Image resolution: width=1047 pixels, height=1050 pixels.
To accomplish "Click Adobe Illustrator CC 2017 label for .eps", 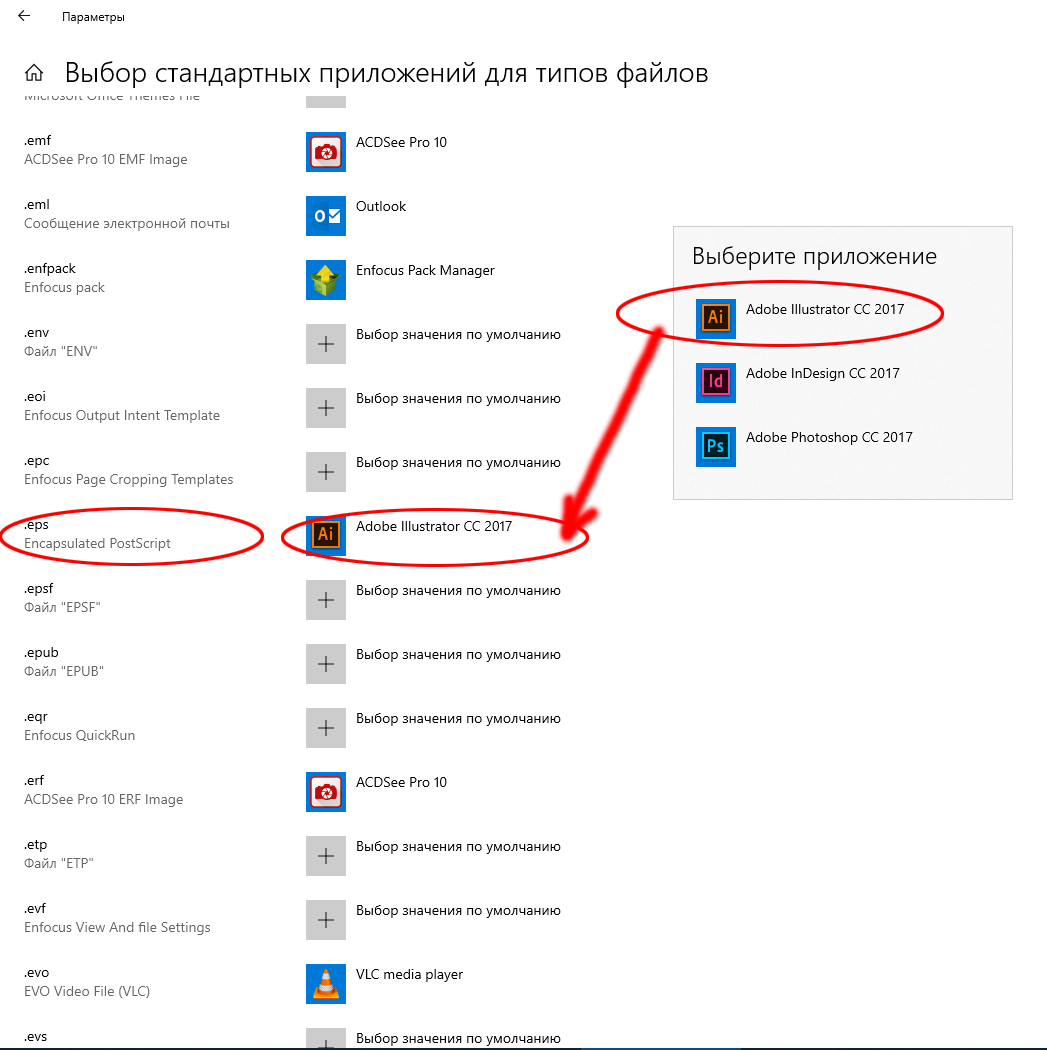I will coord(434,526).
